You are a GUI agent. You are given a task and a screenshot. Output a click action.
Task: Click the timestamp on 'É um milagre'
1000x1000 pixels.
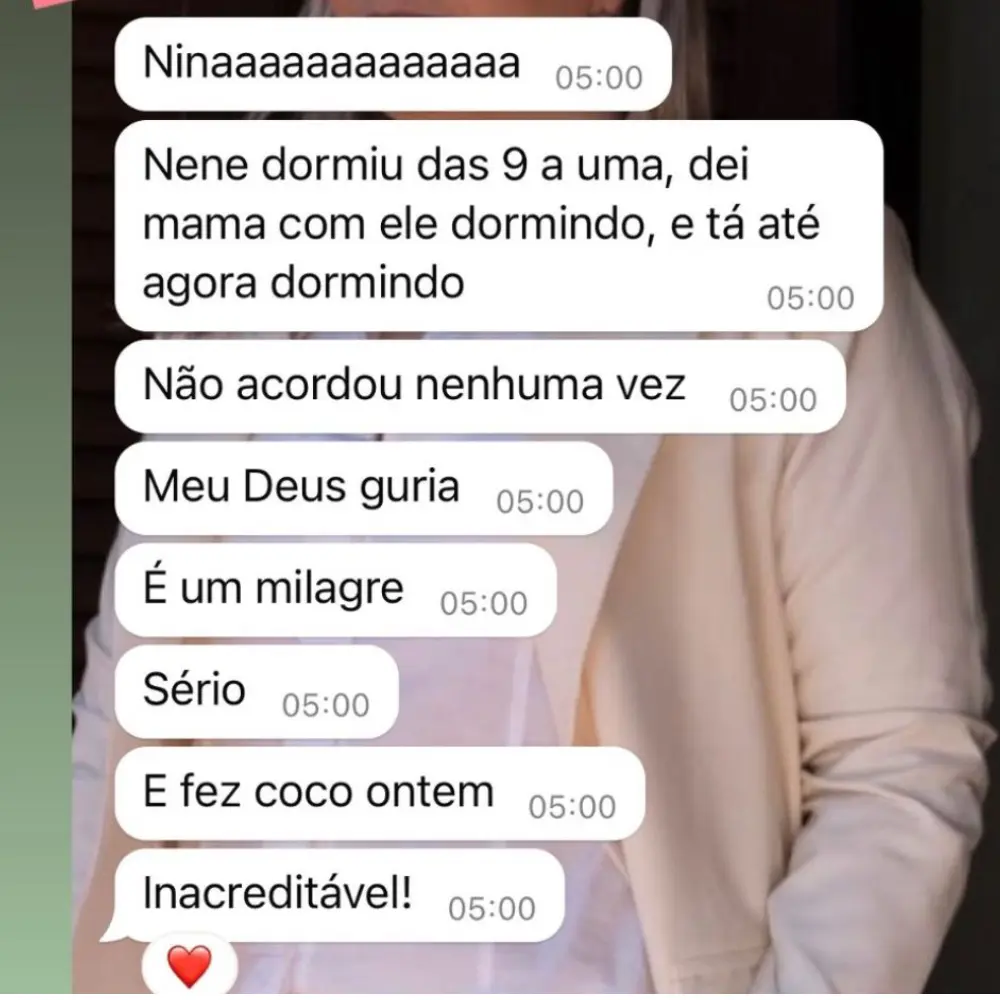484,604
